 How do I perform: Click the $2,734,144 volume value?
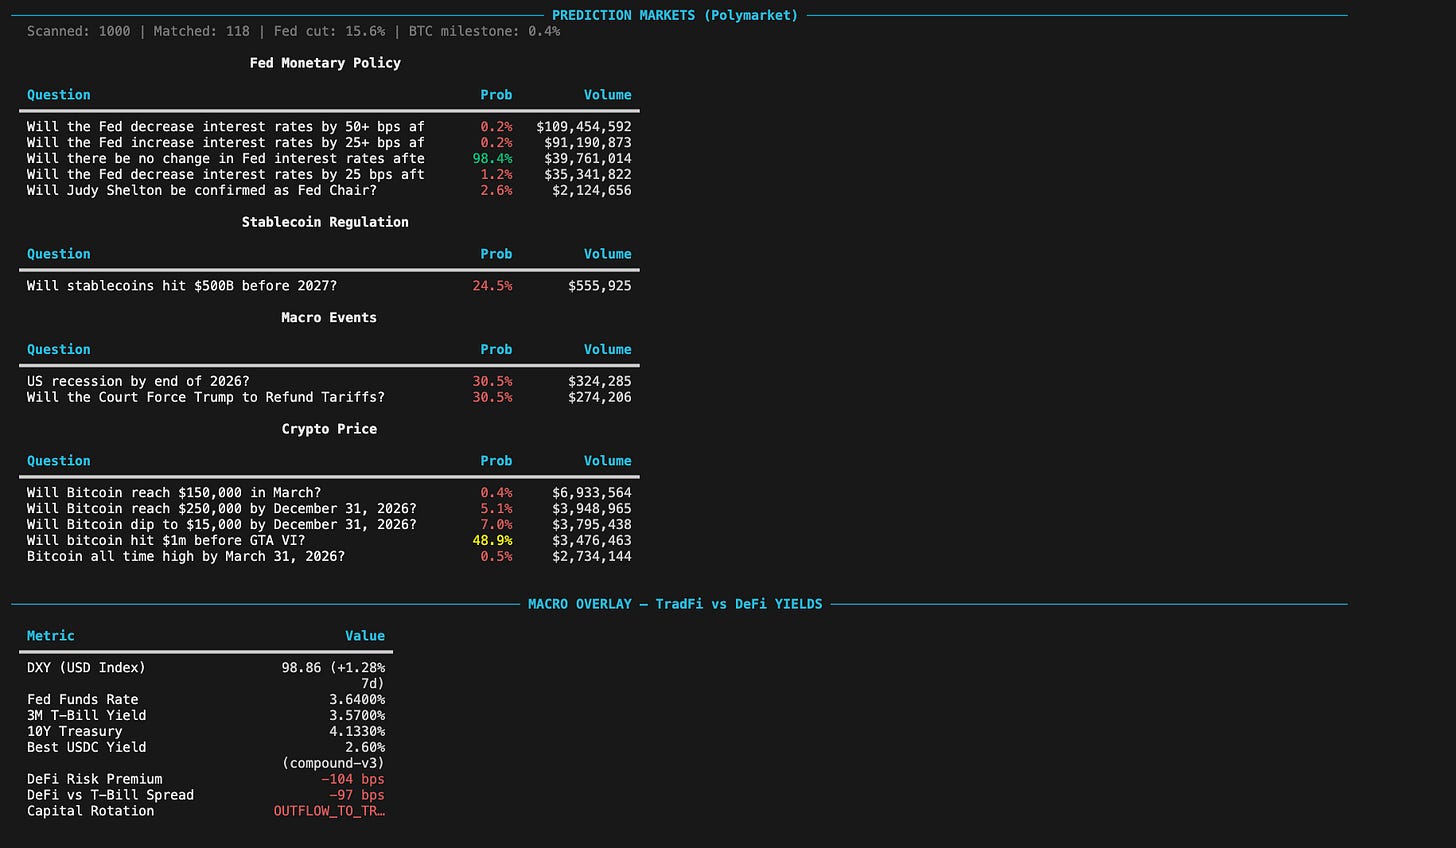pos(592,557)
